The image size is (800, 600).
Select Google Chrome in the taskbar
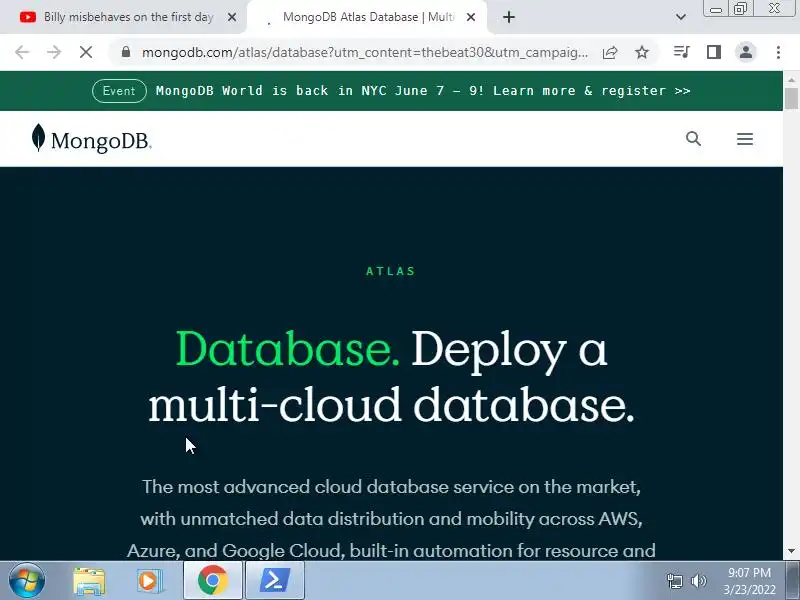[213, 581]
